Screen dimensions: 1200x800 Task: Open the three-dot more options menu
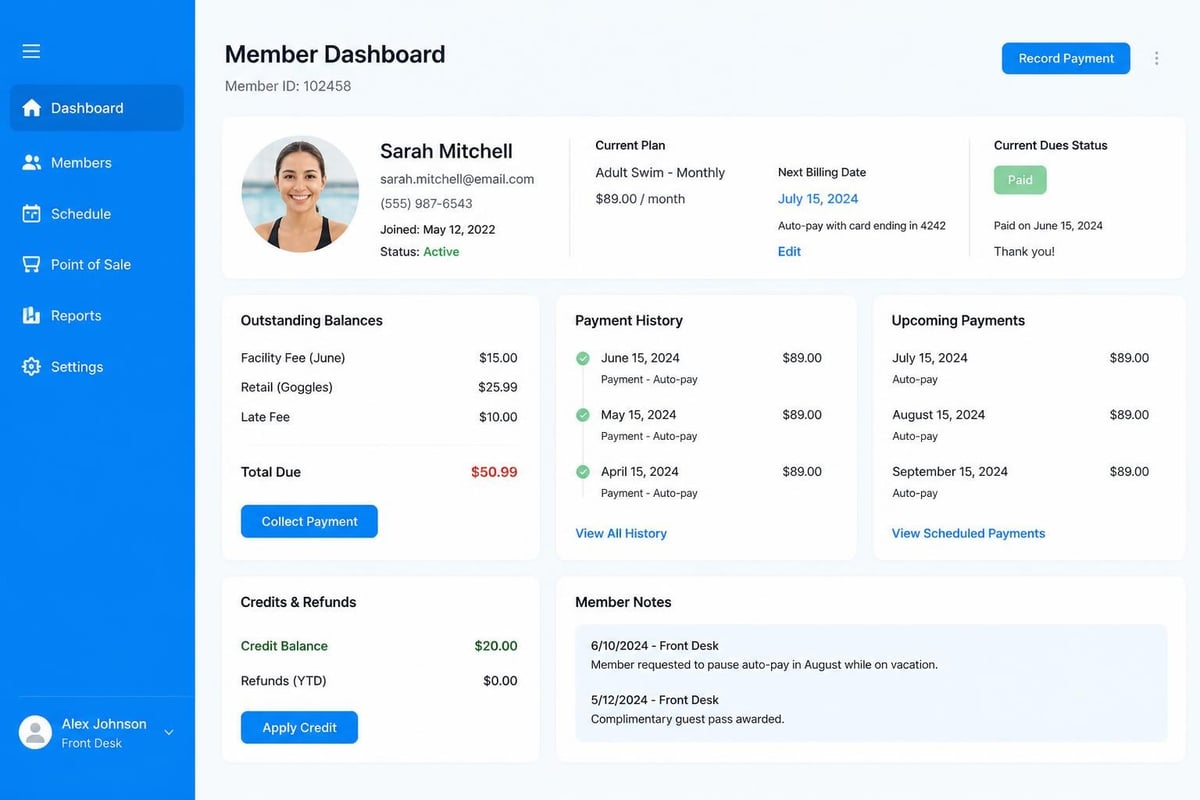[1157, 58]
